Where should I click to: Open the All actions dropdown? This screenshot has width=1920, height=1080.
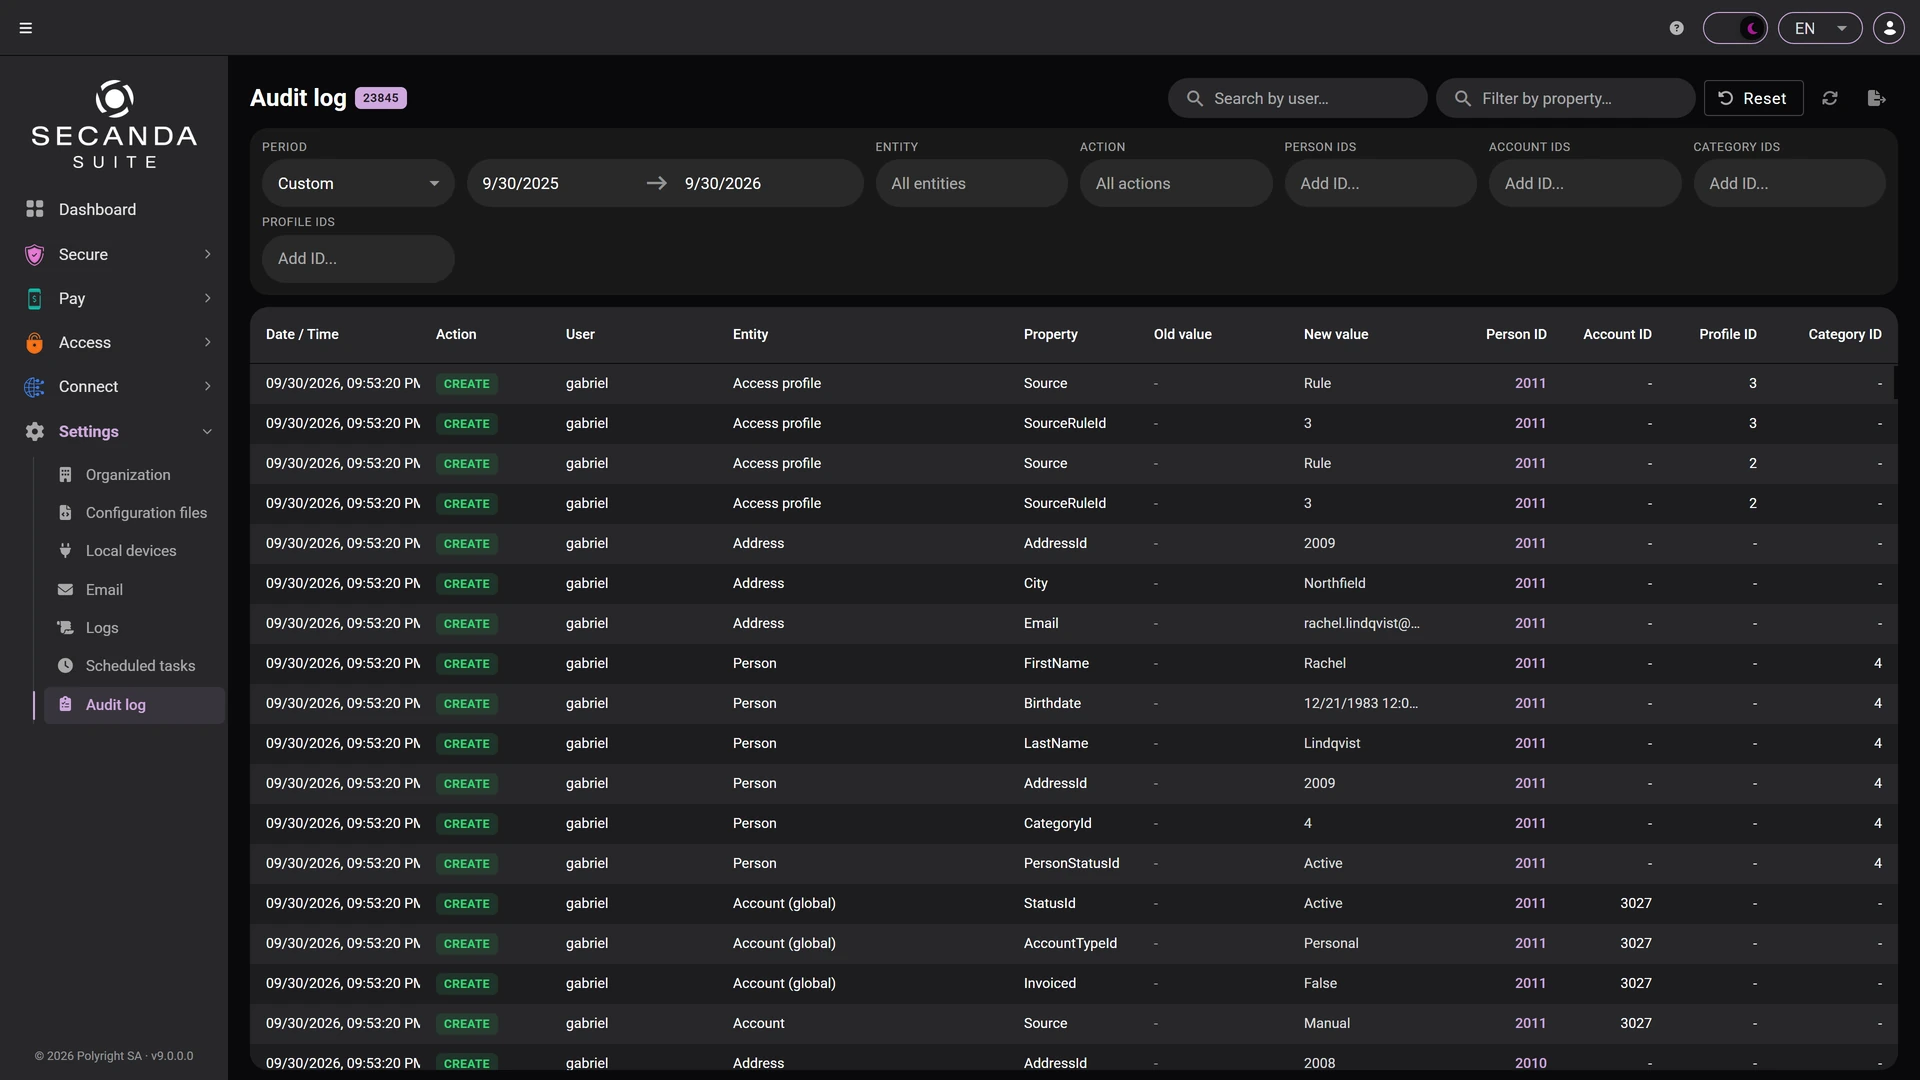[x=1176, y=183]
